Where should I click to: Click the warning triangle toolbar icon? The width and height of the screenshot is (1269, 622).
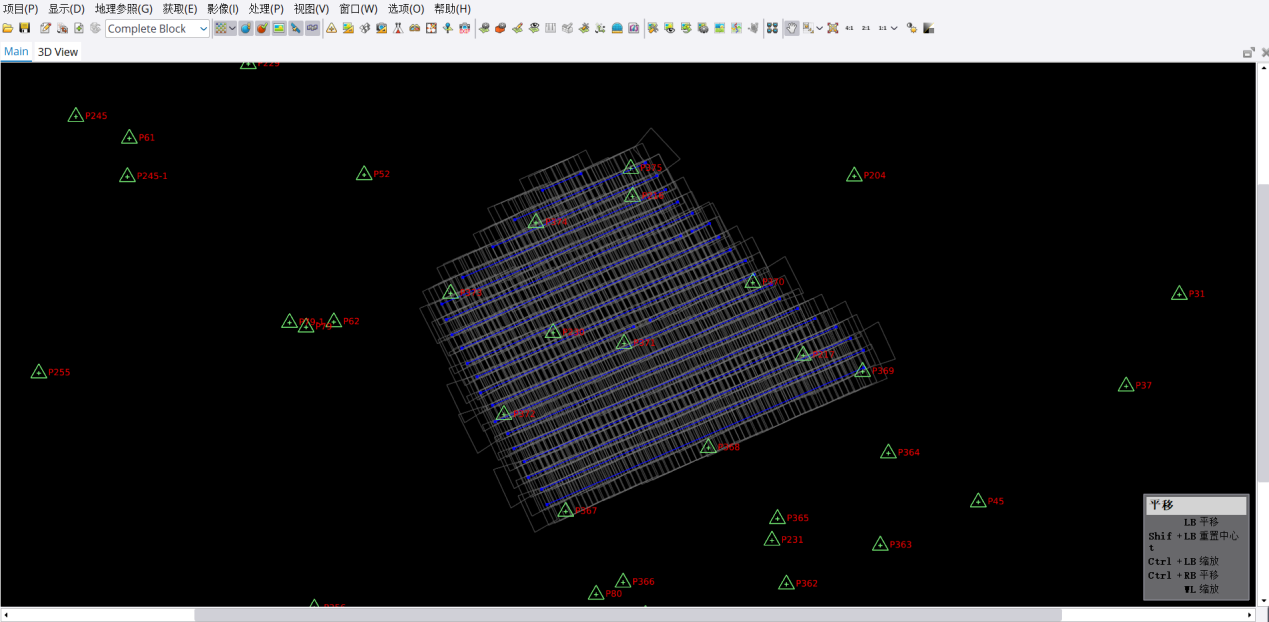332,28
